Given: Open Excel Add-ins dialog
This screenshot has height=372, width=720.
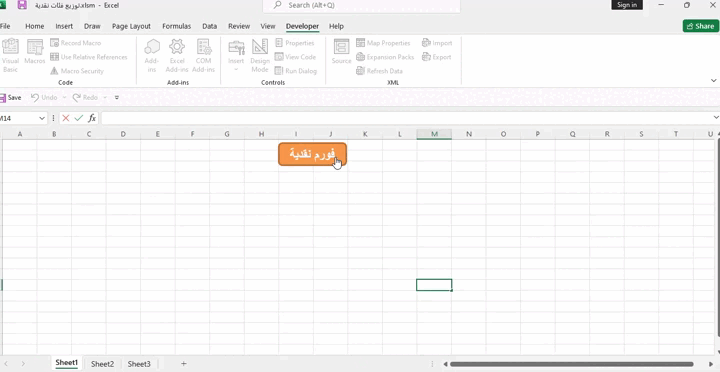Looking at the screenshot, I should pyautogui.click(x=177, y=56).
